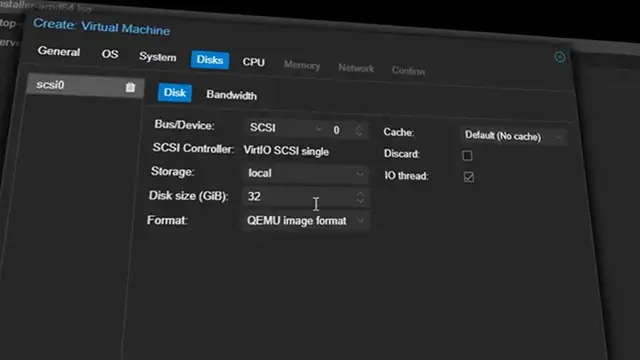The height and width of the screenshot is (360, 640).
Task: Go to the Confirm tab
Action: point(408,71)
